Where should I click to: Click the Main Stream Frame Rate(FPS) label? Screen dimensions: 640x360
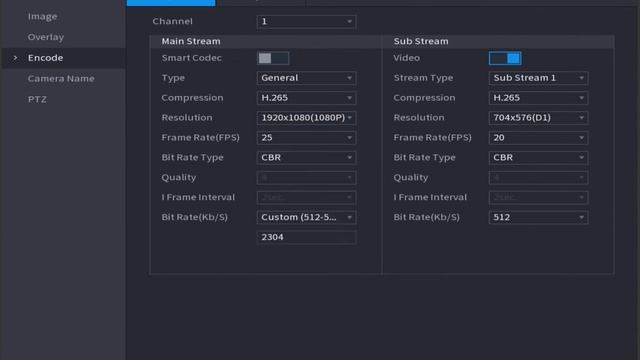tap(200, 138)
